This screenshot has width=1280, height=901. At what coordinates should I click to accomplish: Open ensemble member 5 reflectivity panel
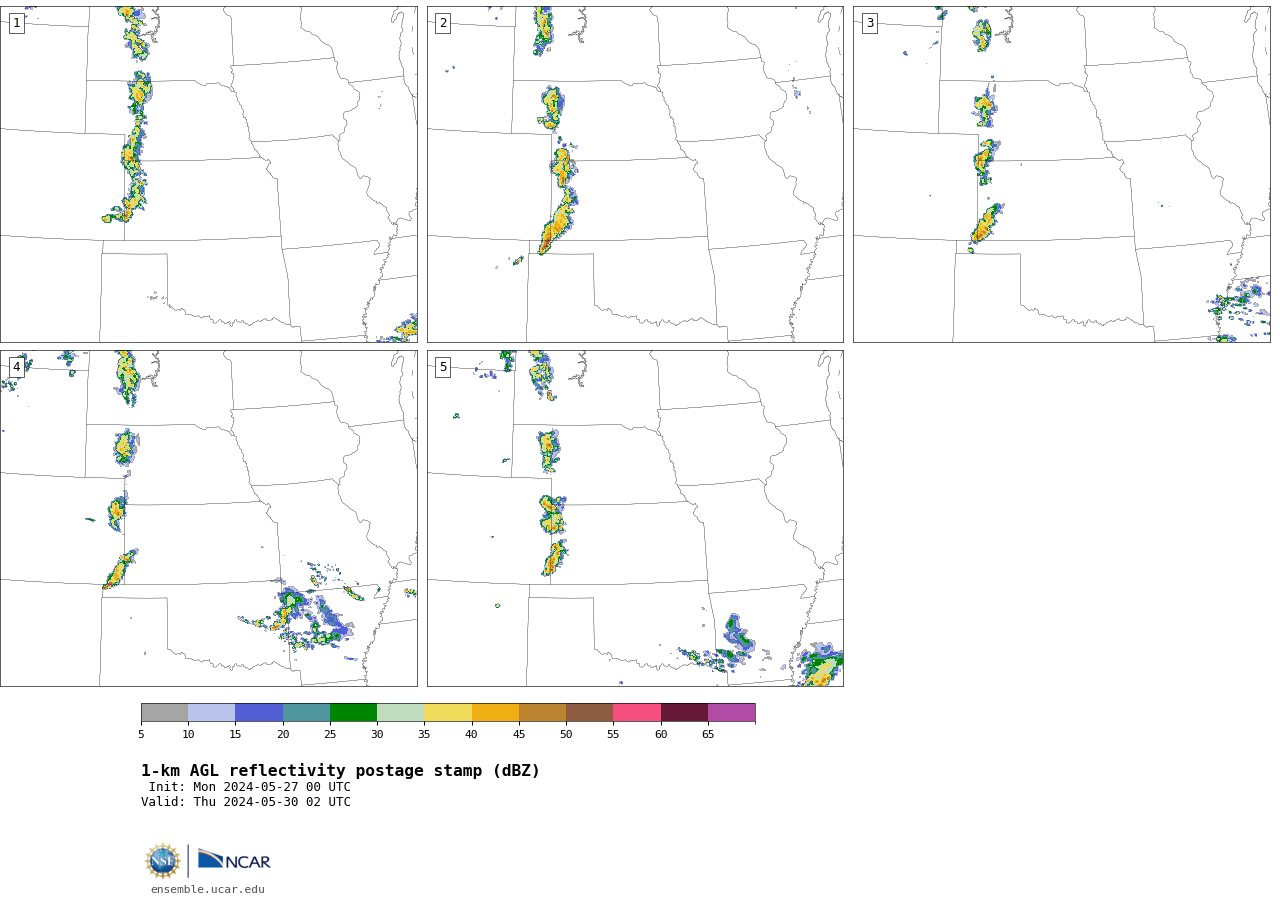tap(635, 518)
